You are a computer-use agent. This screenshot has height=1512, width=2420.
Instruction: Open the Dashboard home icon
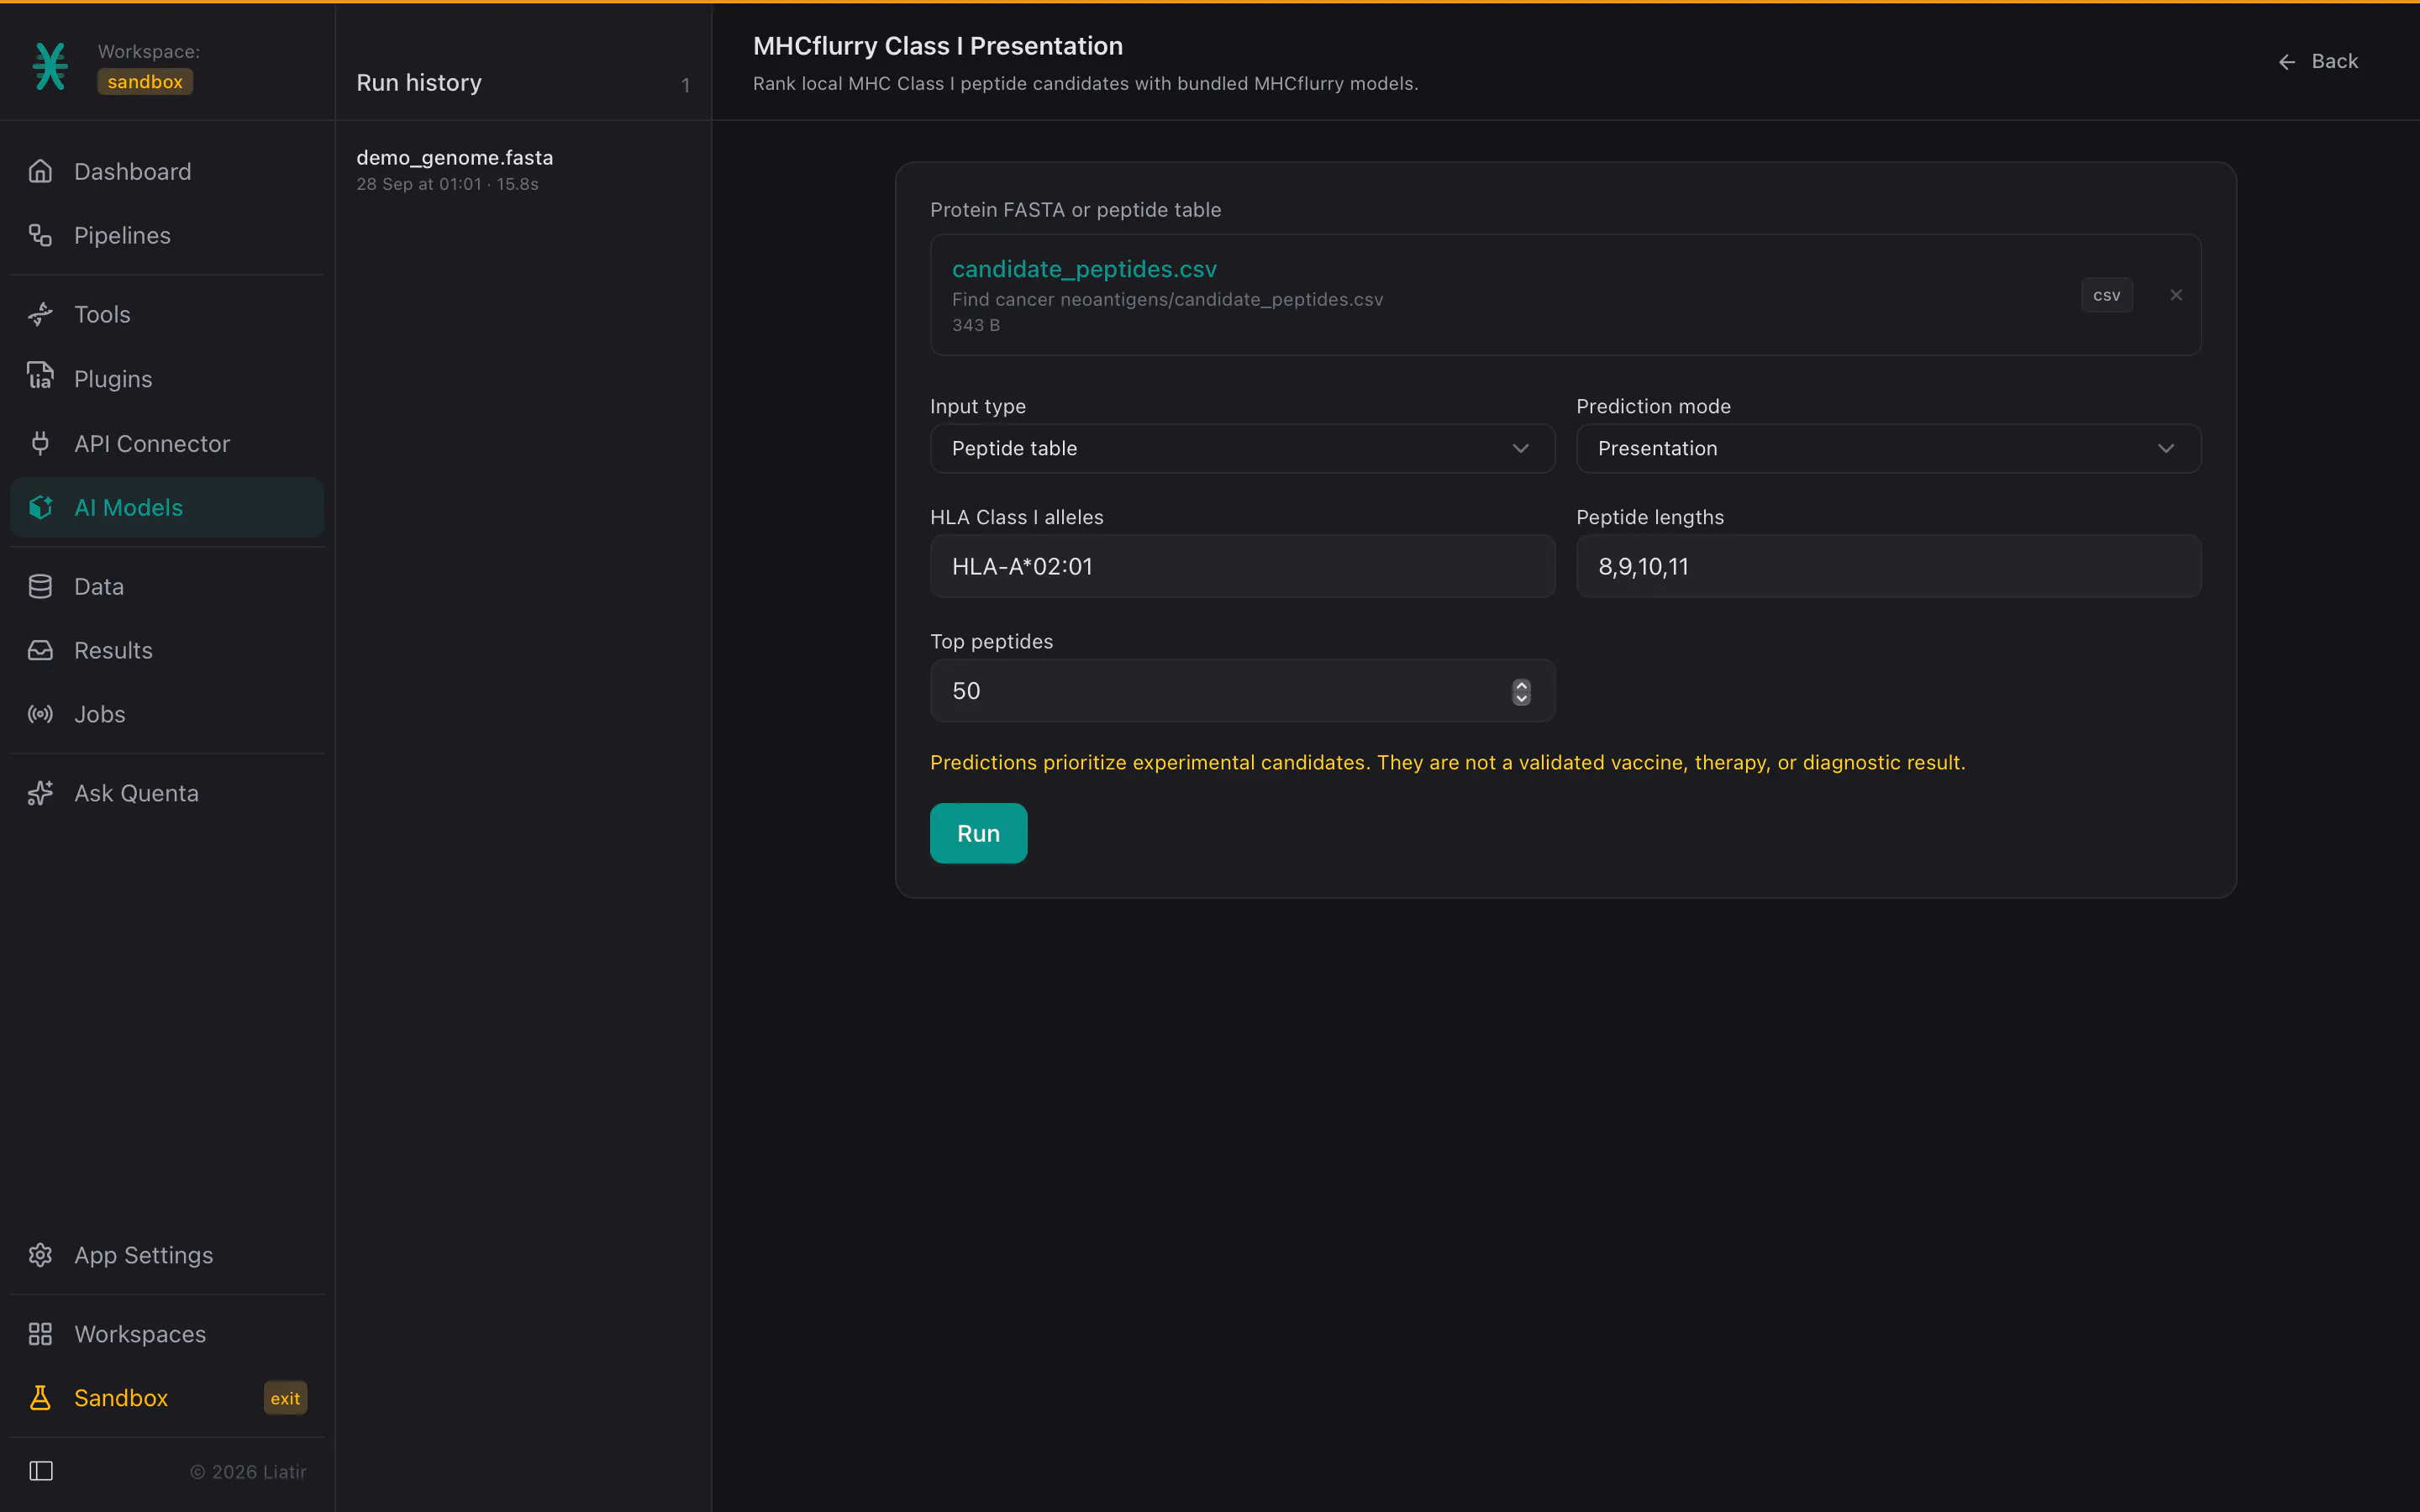pyautogui.click(x=40, y=171)
